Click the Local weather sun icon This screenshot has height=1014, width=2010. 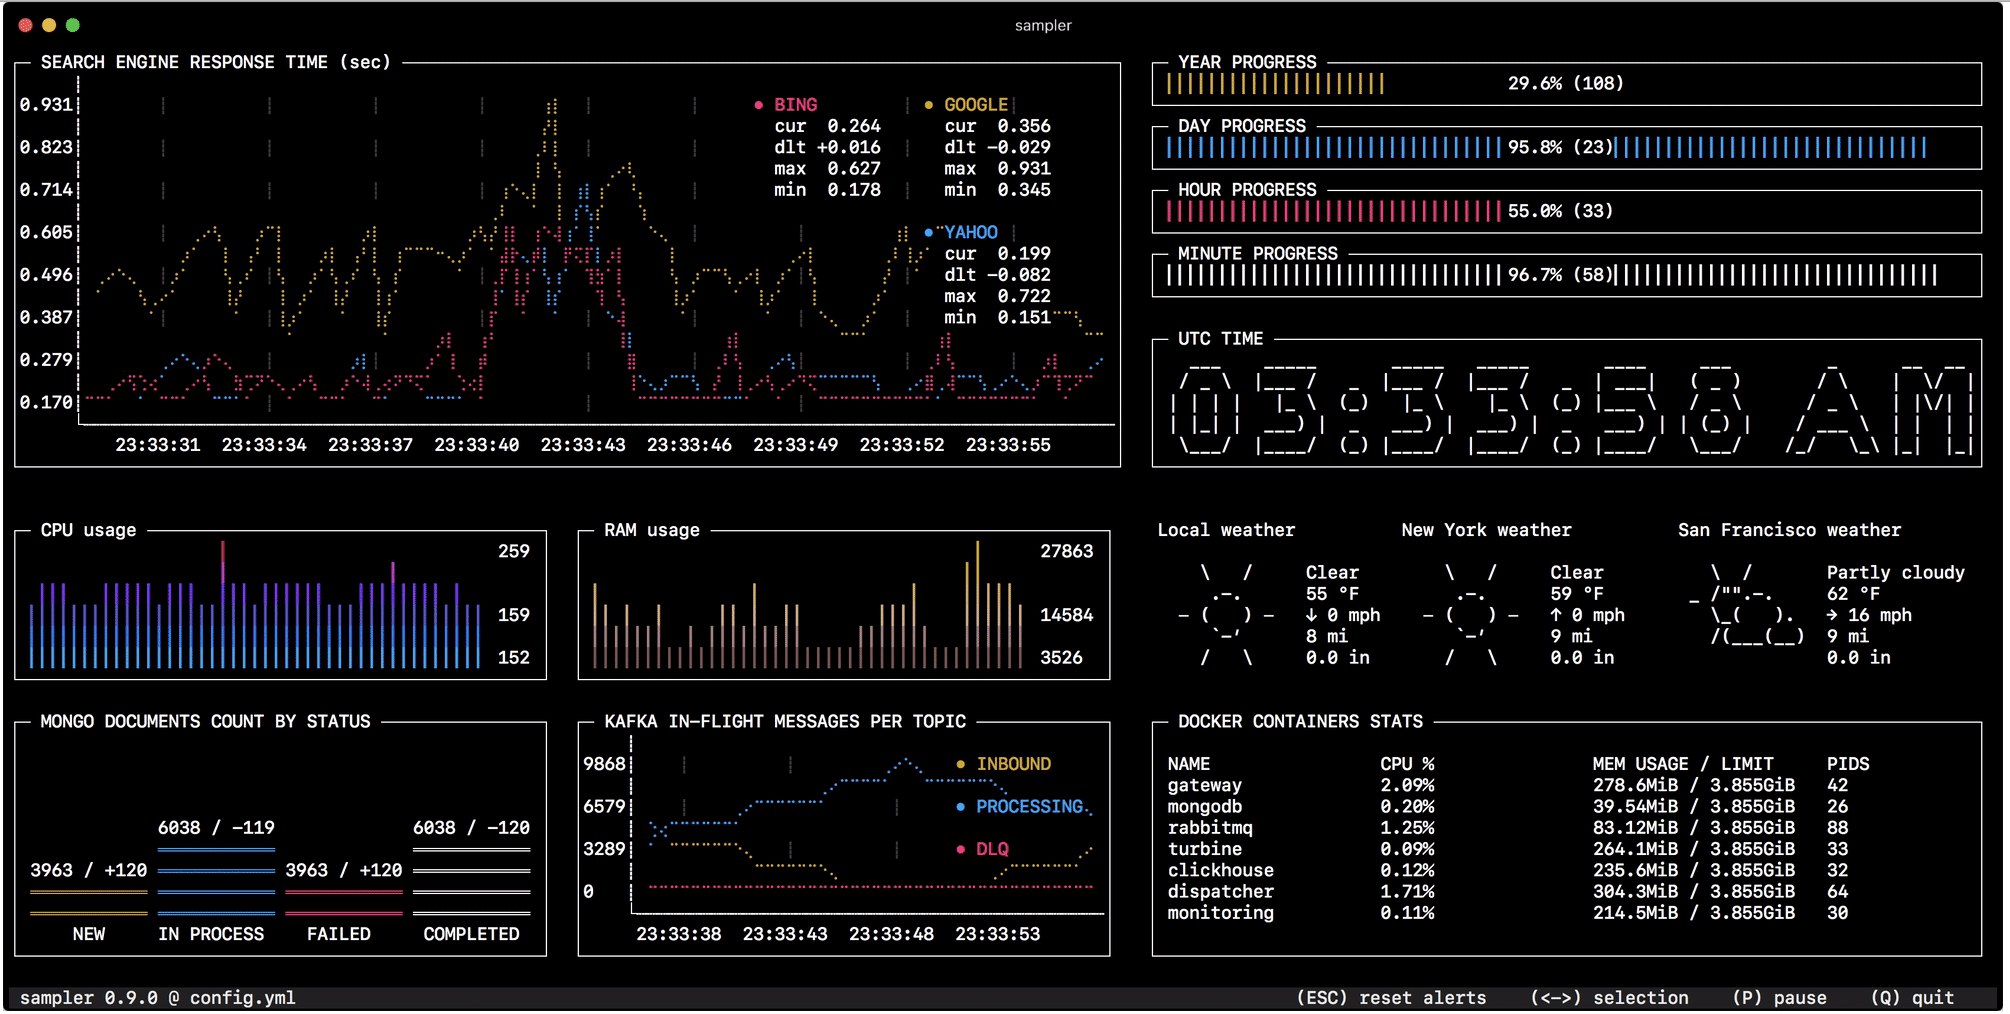(x=1226, y=615)
